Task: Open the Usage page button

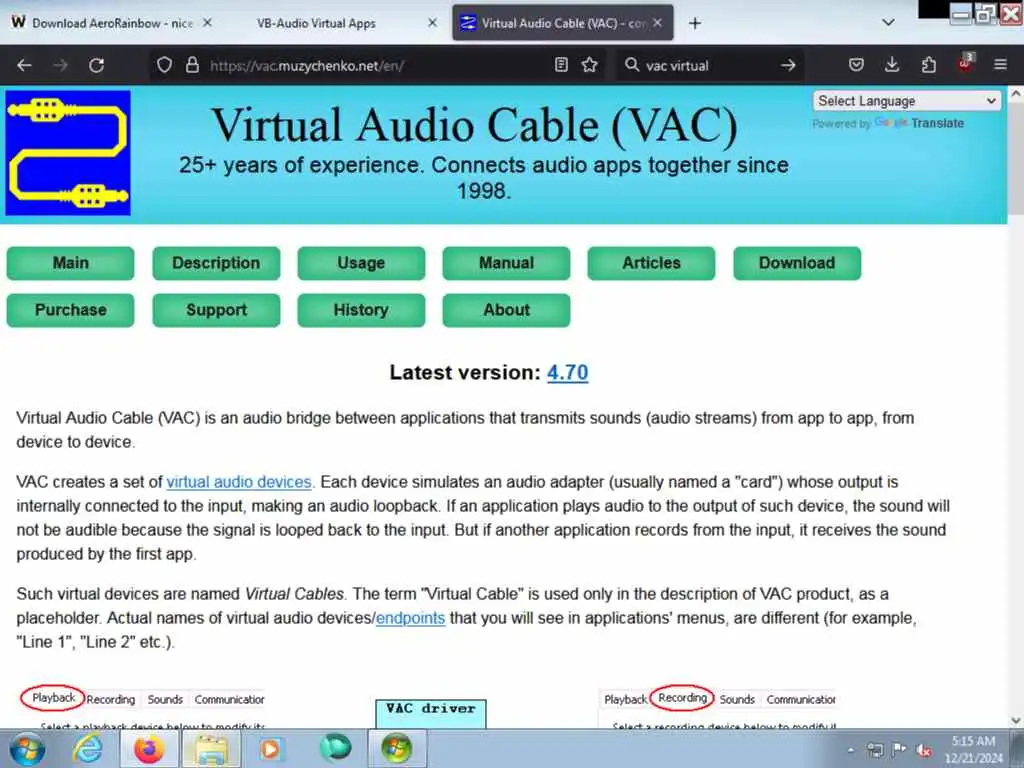Action: (361, 263)
